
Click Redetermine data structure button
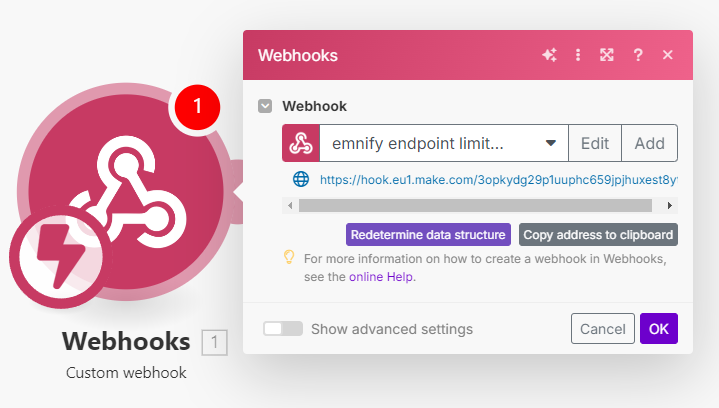[428, 235]
